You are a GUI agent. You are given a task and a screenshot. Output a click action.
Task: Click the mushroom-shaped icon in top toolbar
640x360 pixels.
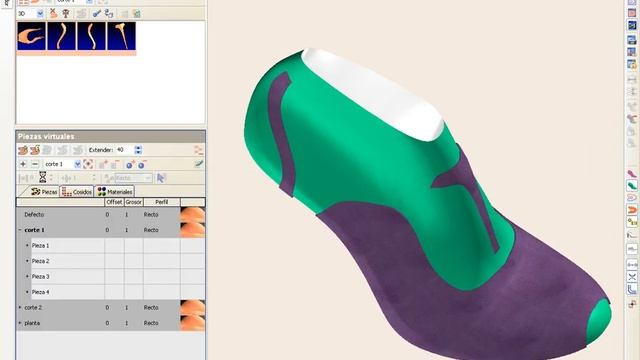tap(65, 14)
